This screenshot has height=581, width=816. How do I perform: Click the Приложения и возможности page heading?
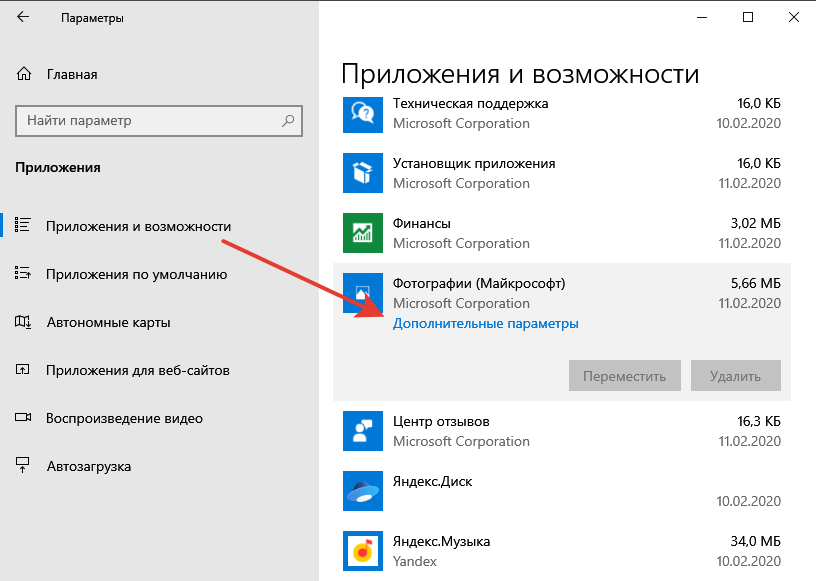click(x=520, y=74)
